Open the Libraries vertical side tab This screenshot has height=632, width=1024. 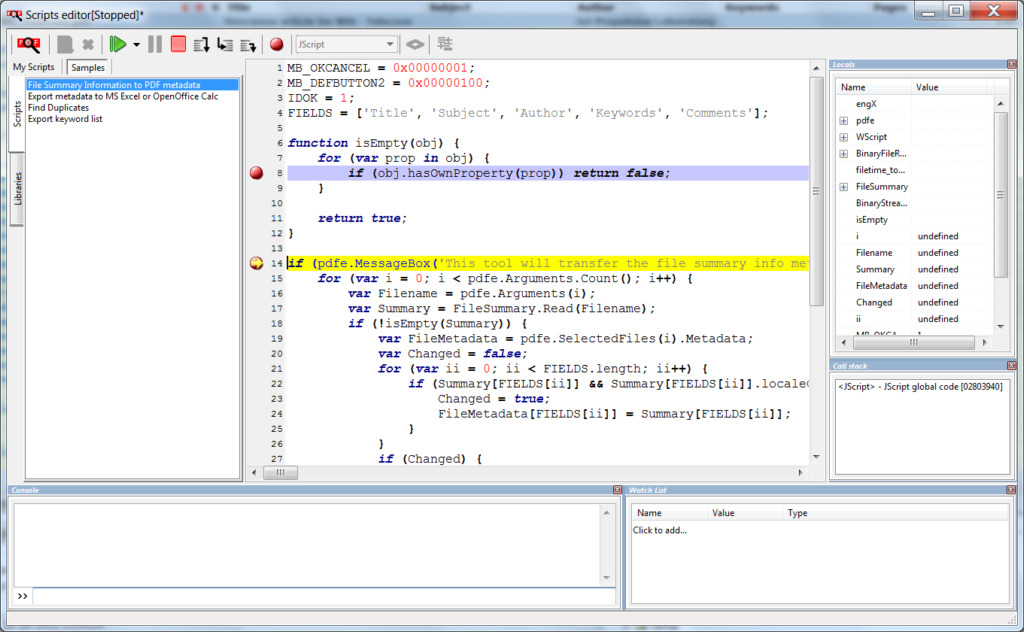[x=17, y=190]
